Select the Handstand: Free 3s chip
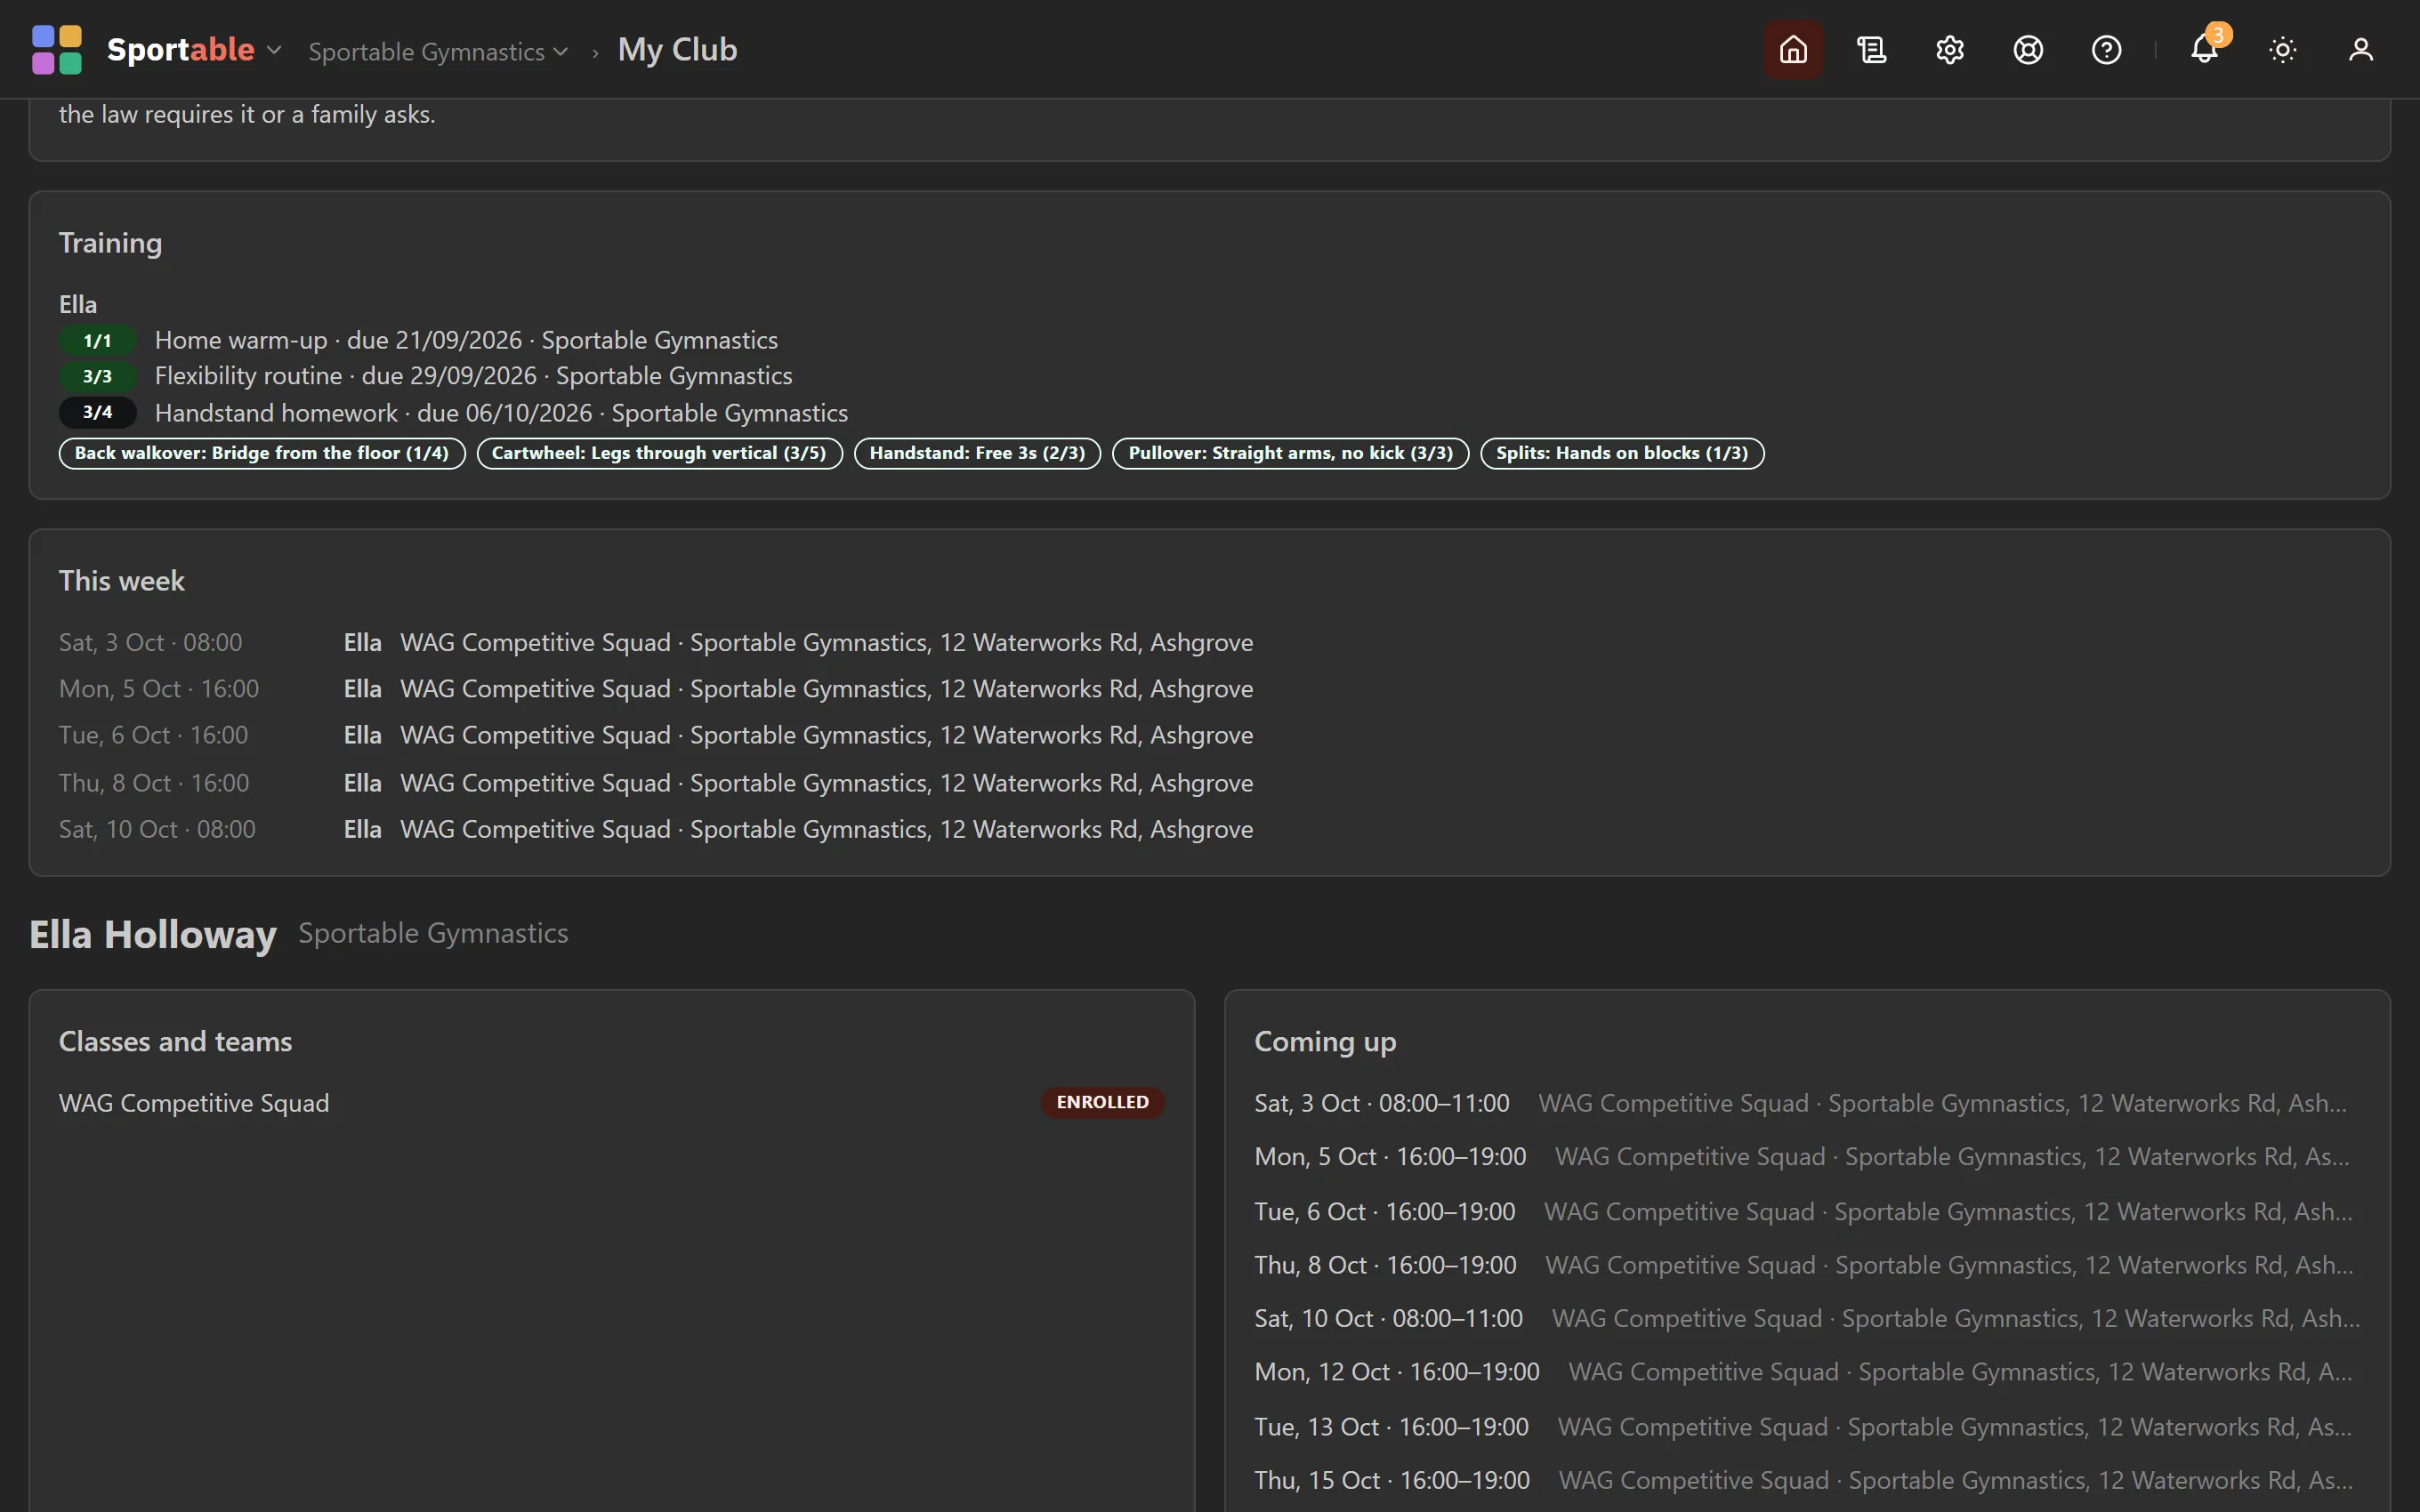This screenshot has width=2420, height=1512. point(977,453)
